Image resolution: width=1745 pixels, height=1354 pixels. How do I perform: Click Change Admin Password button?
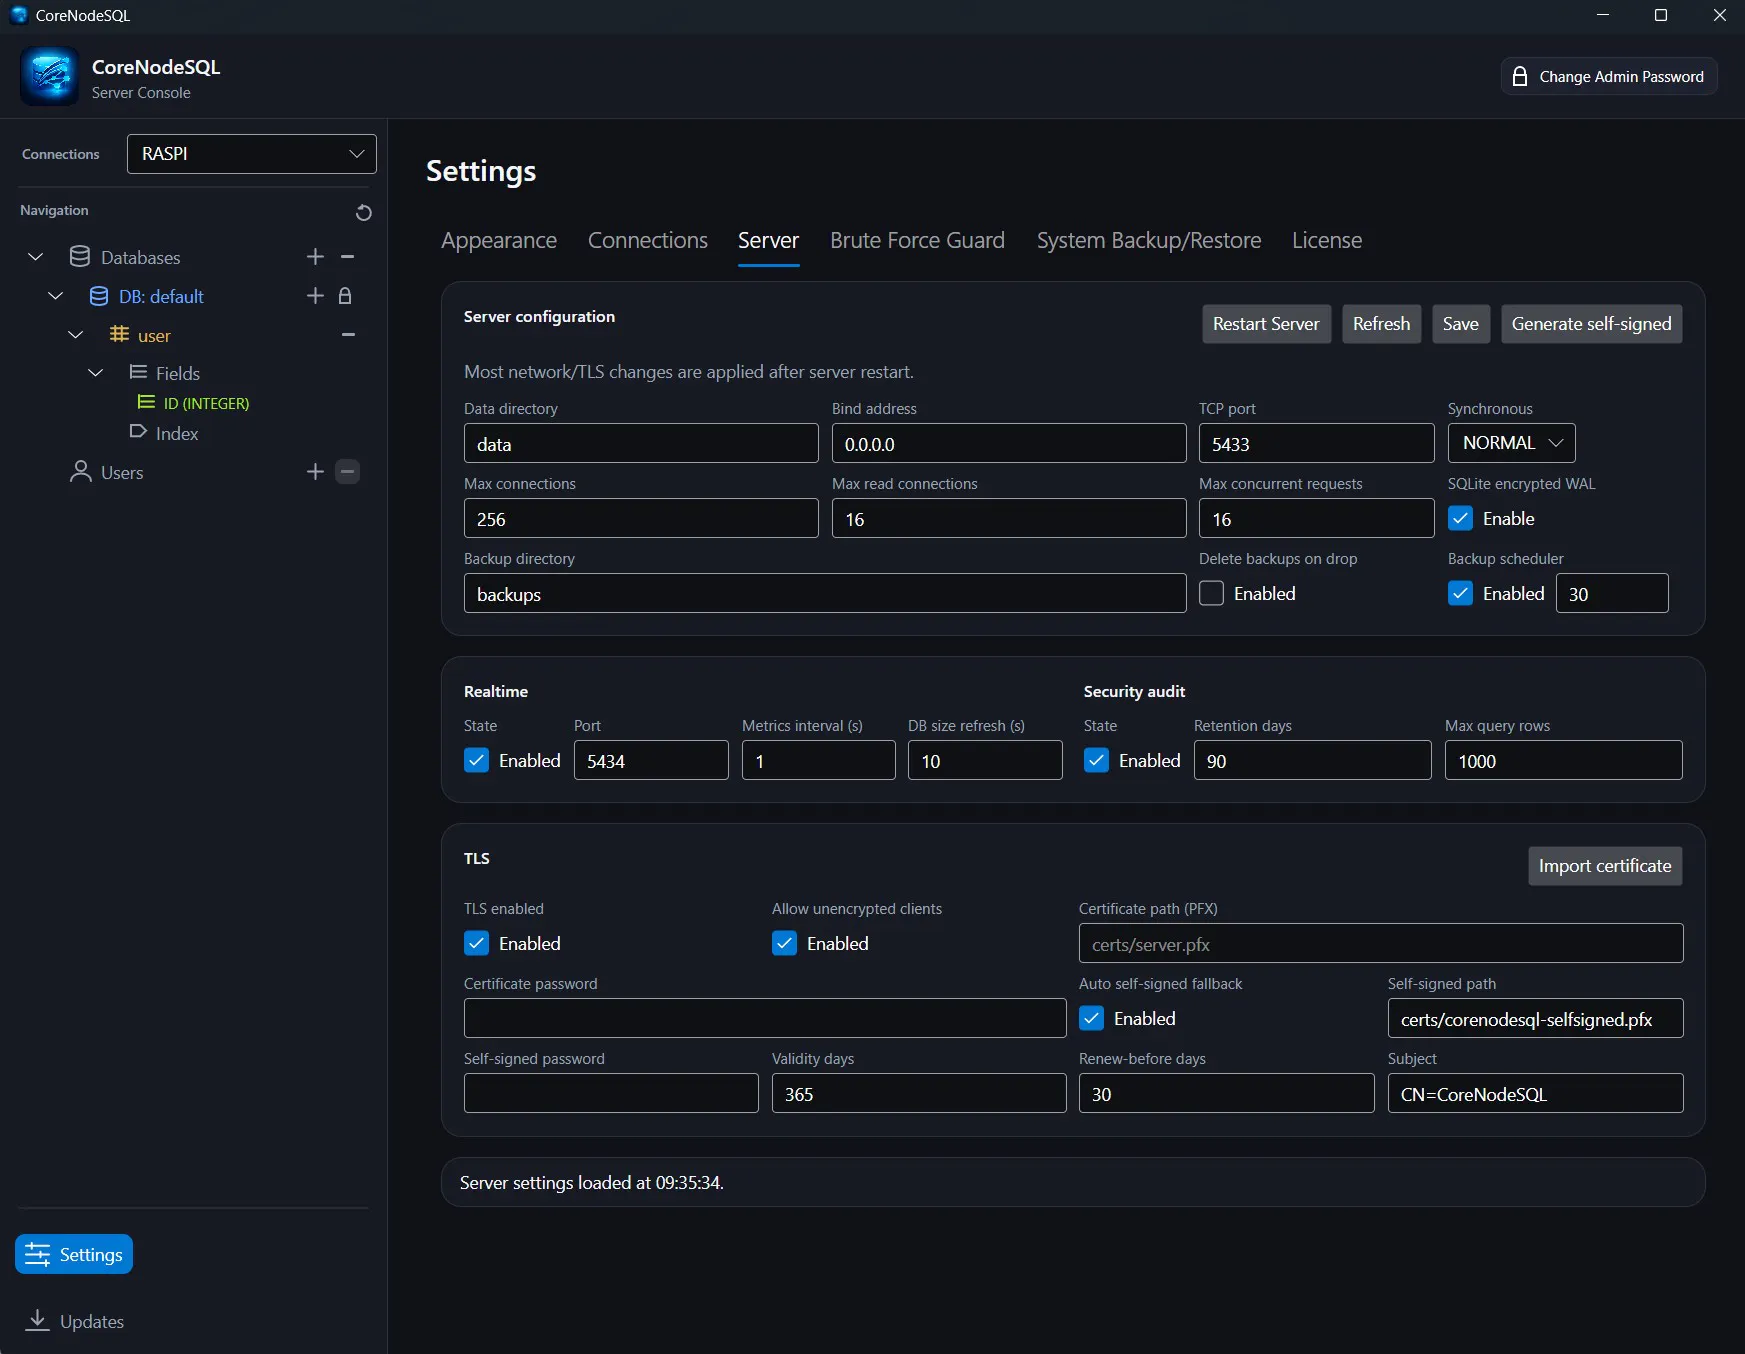tap(1609, 77)
